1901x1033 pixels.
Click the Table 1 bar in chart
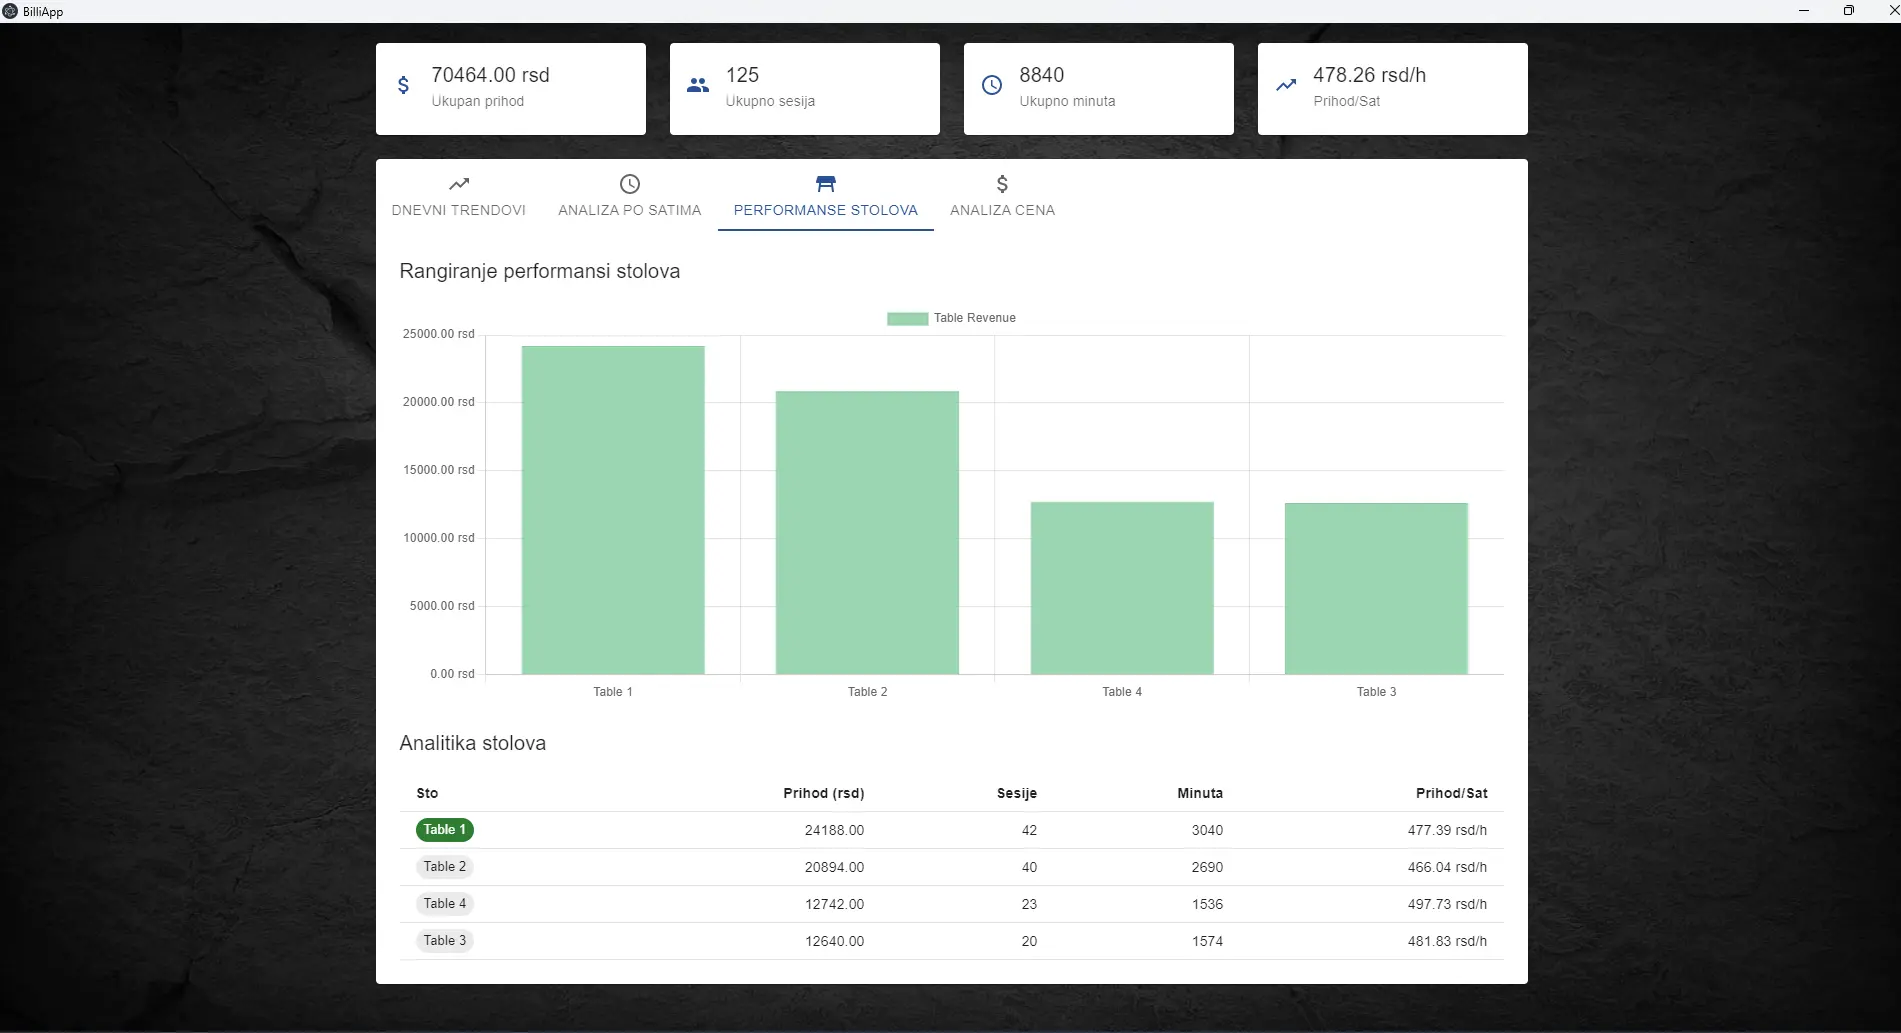[613, 510]
